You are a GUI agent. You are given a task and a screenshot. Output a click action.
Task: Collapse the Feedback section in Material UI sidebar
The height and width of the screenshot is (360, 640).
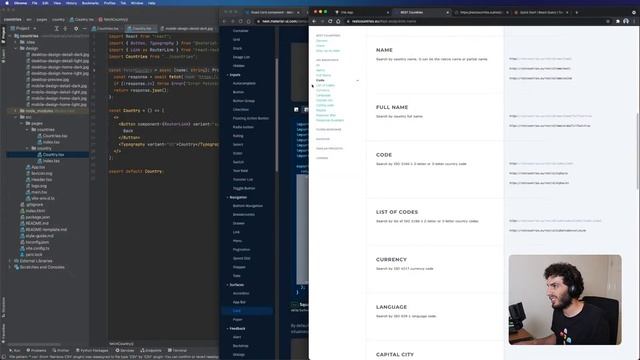[x=236, y=329]
